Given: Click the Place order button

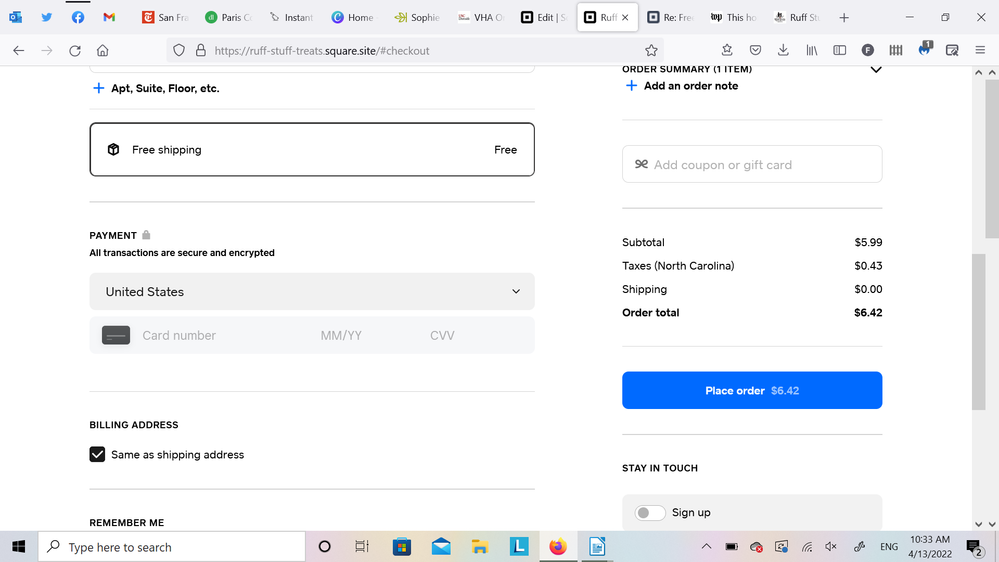Looking at the screenshot, I should click(x=752, y=391).
